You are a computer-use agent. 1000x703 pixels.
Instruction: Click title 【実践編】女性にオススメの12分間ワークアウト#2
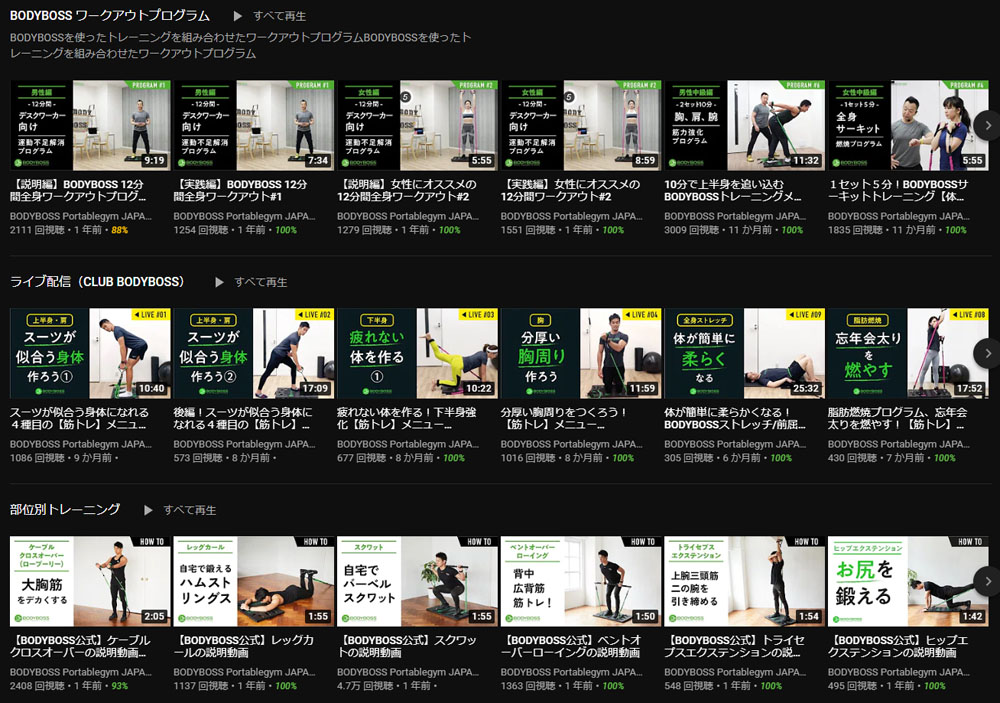tap(570, 190)
